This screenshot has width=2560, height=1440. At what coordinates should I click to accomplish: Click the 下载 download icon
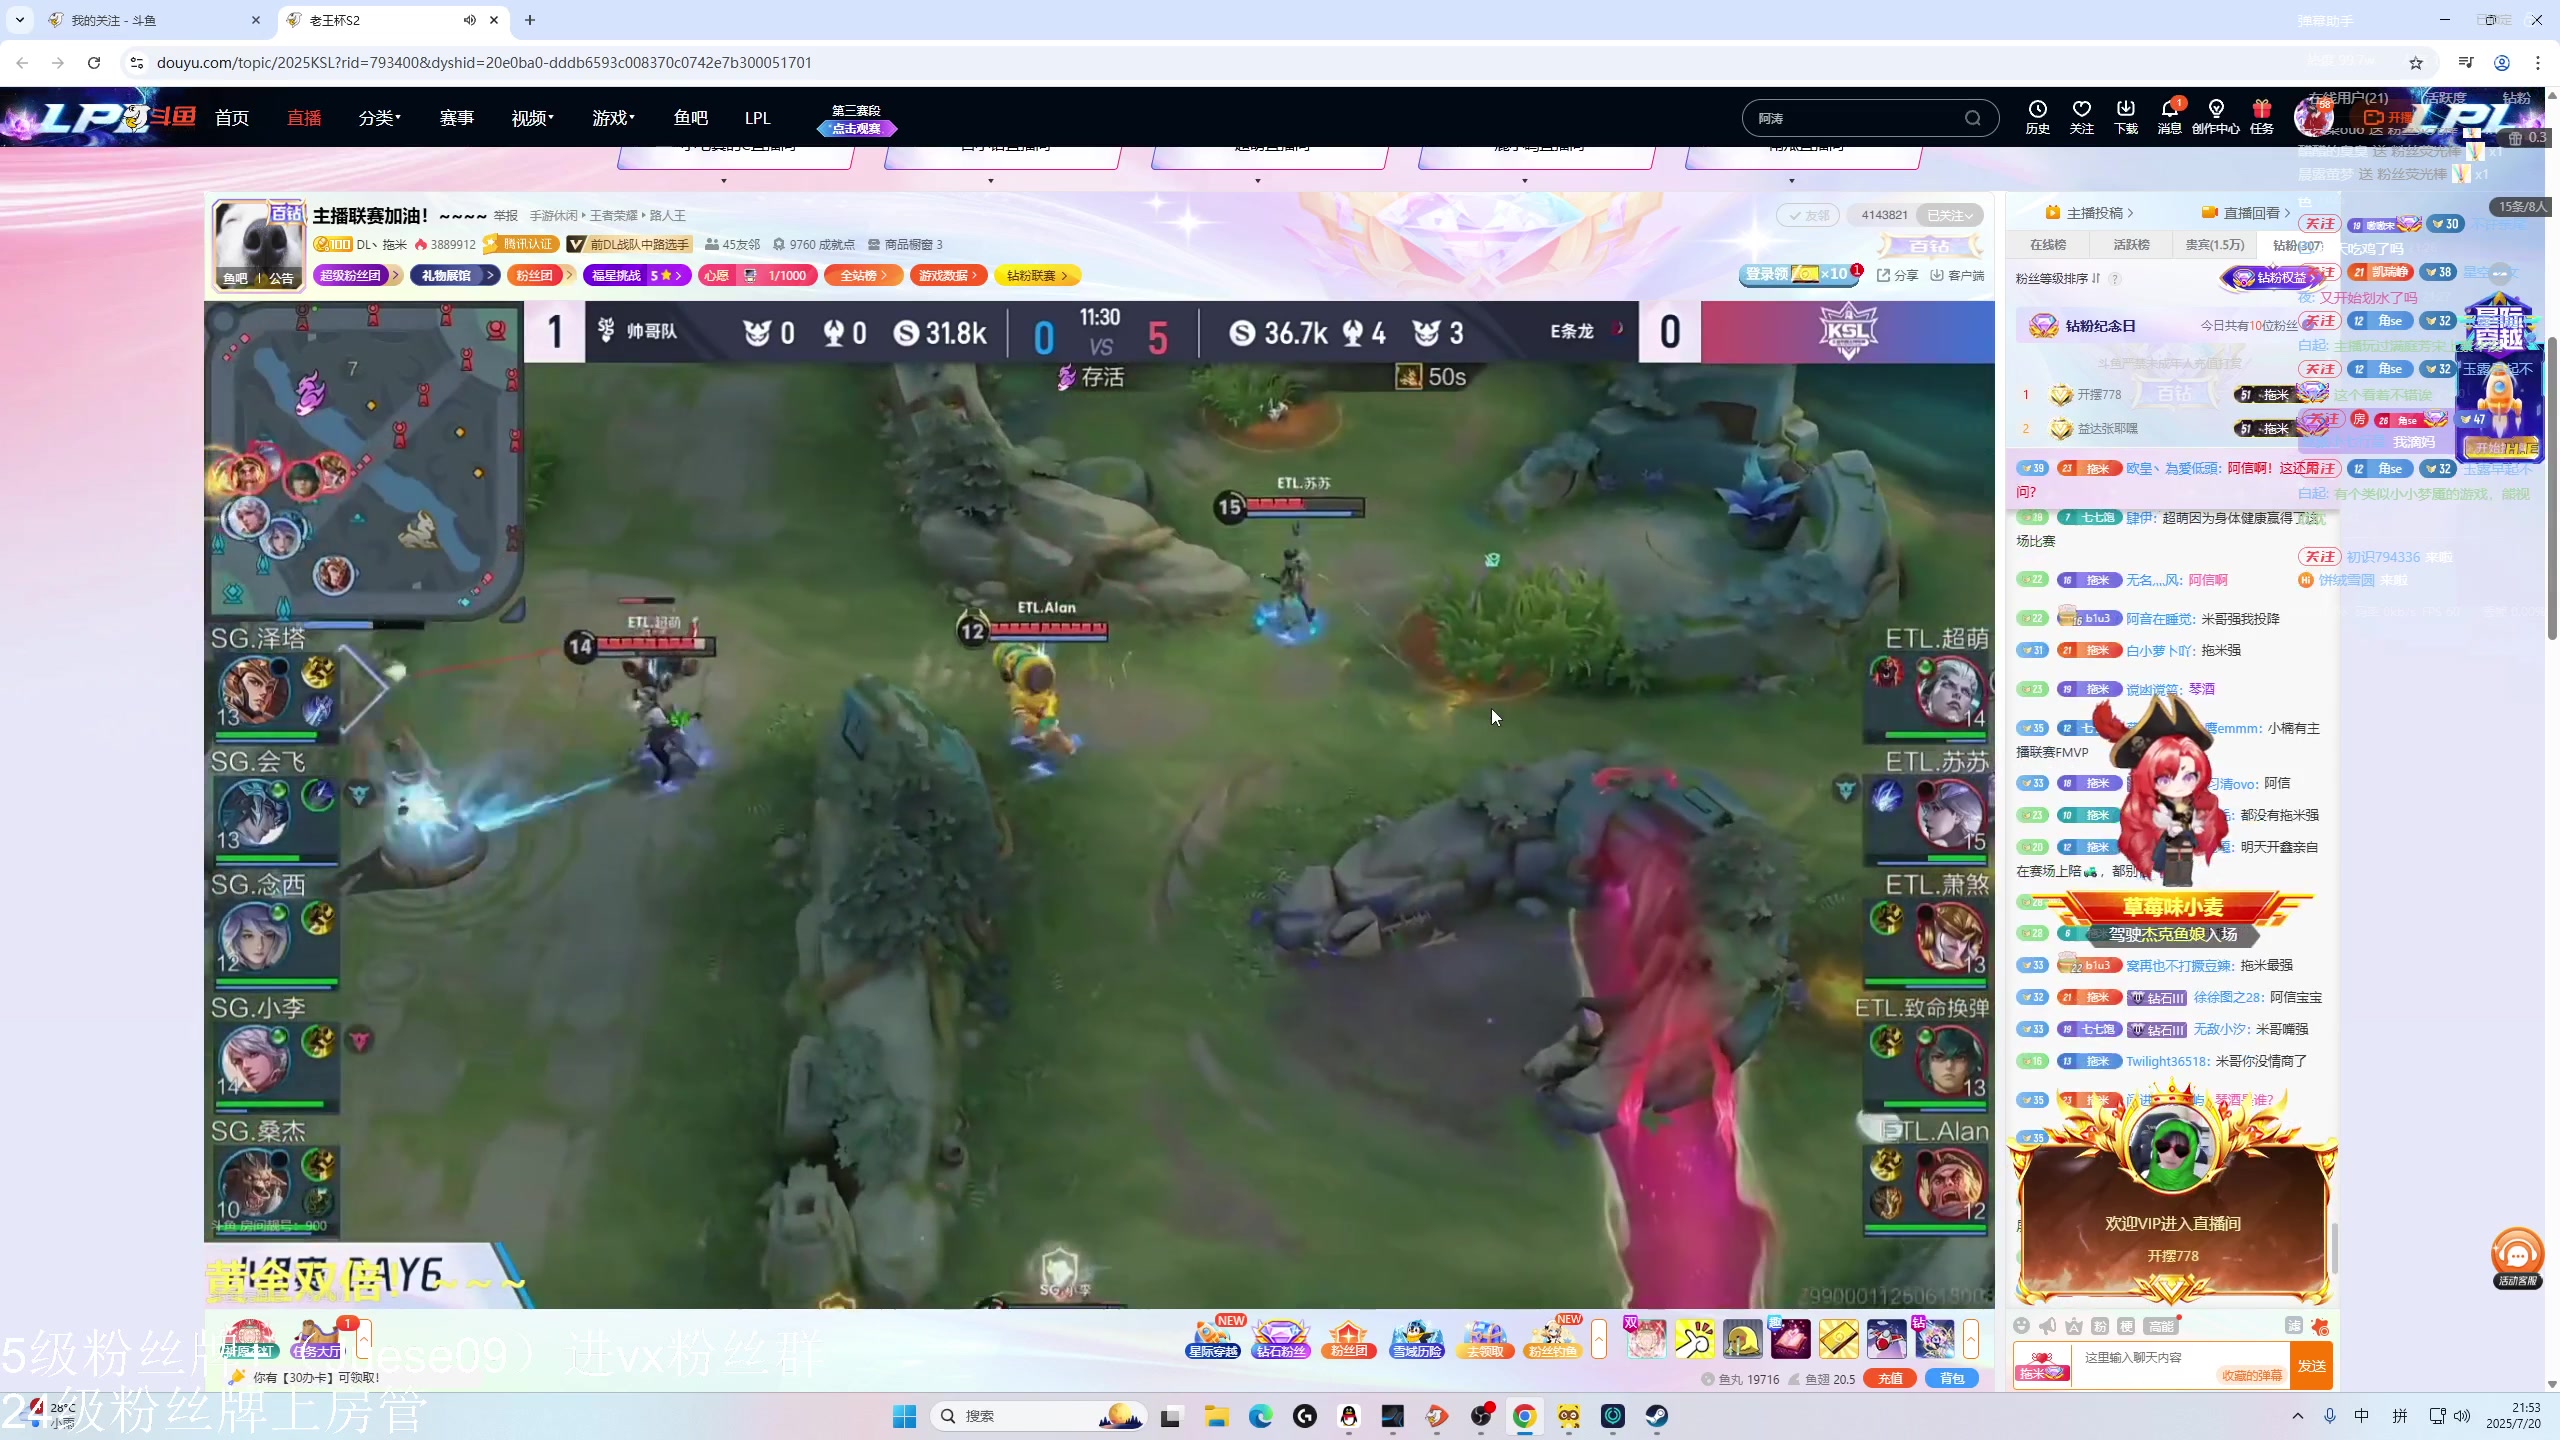pos(2126,116)
